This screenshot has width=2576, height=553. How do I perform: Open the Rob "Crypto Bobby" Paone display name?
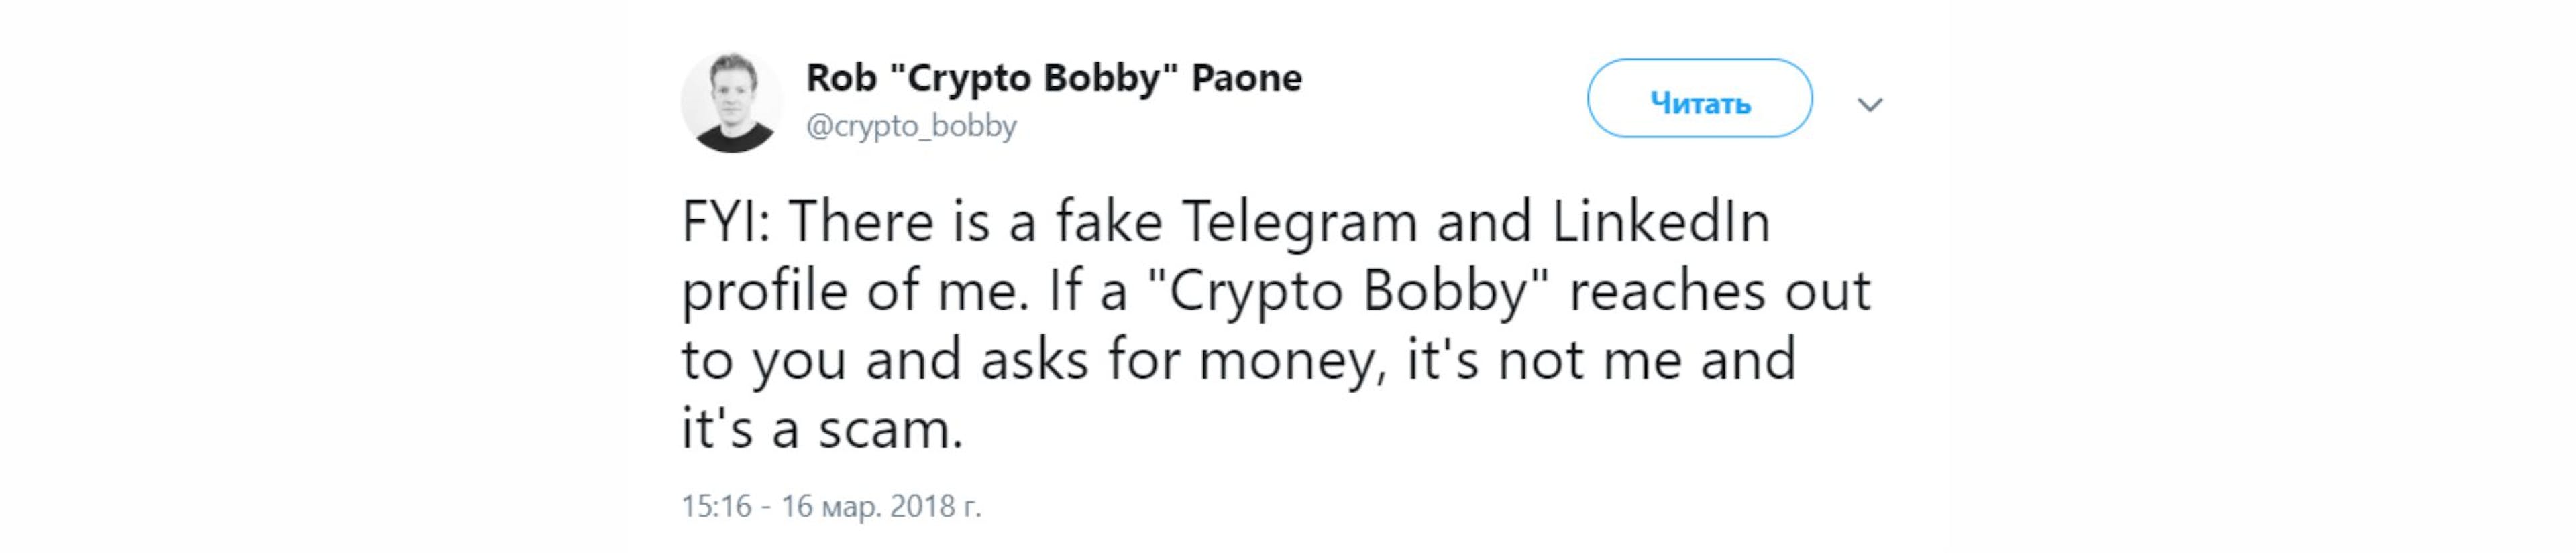pyautogui.click(x=1054, y=78)
